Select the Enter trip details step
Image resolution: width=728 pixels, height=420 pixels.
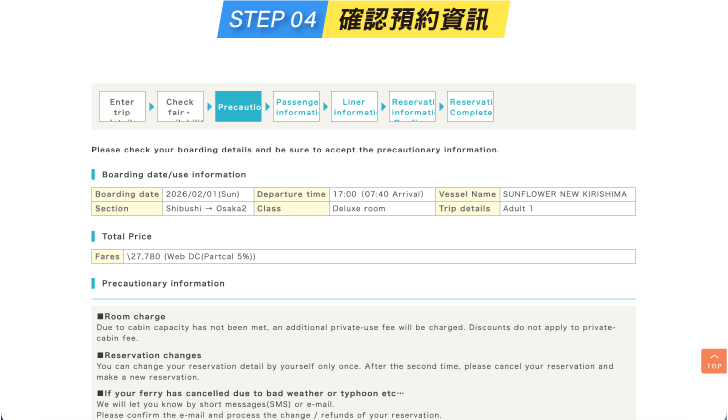point(122,107)
